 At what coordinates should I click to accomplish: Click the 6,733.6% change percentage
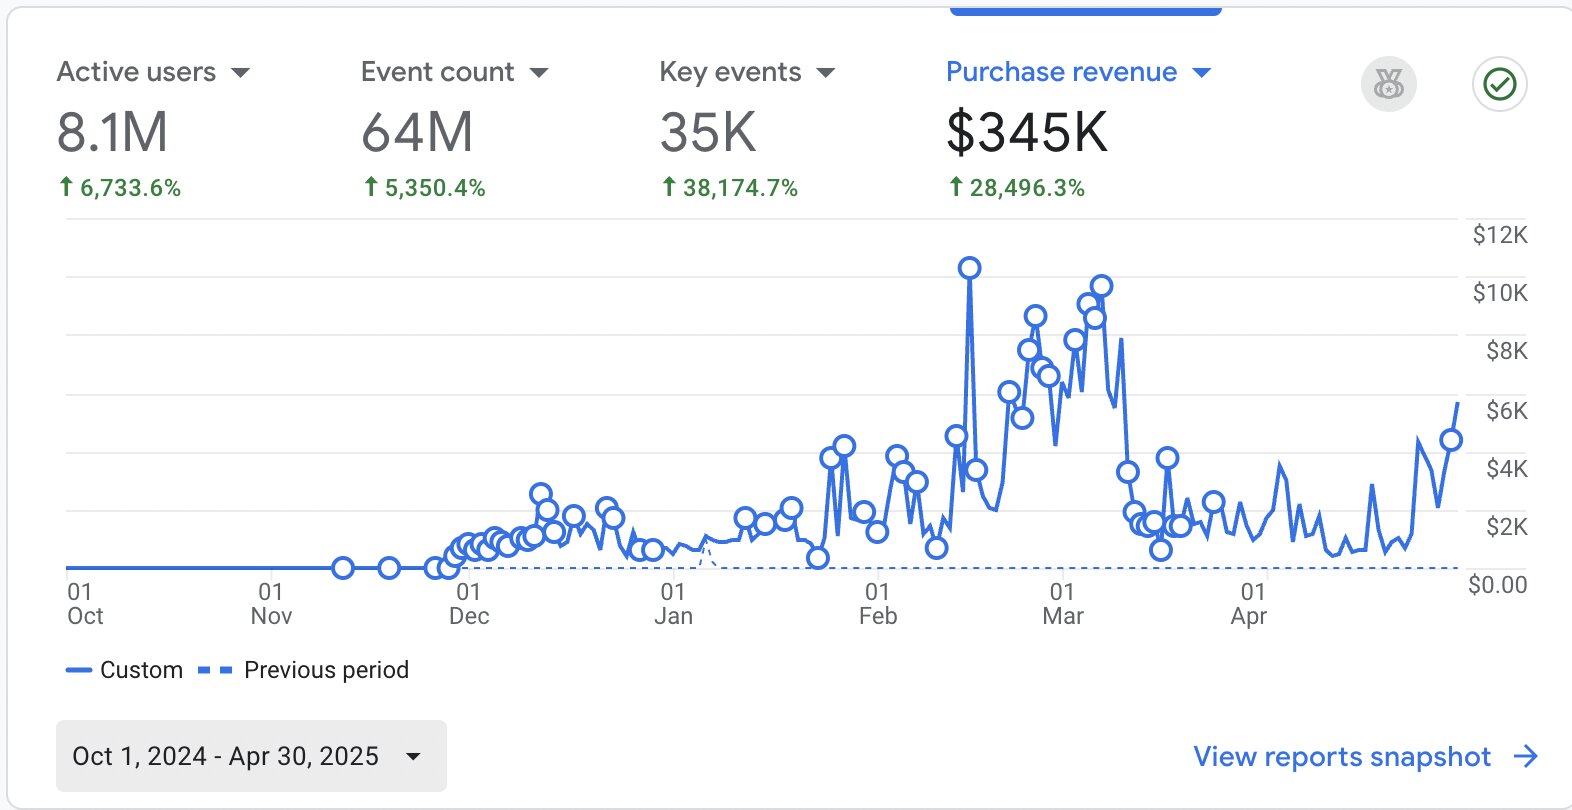point(130,188)
